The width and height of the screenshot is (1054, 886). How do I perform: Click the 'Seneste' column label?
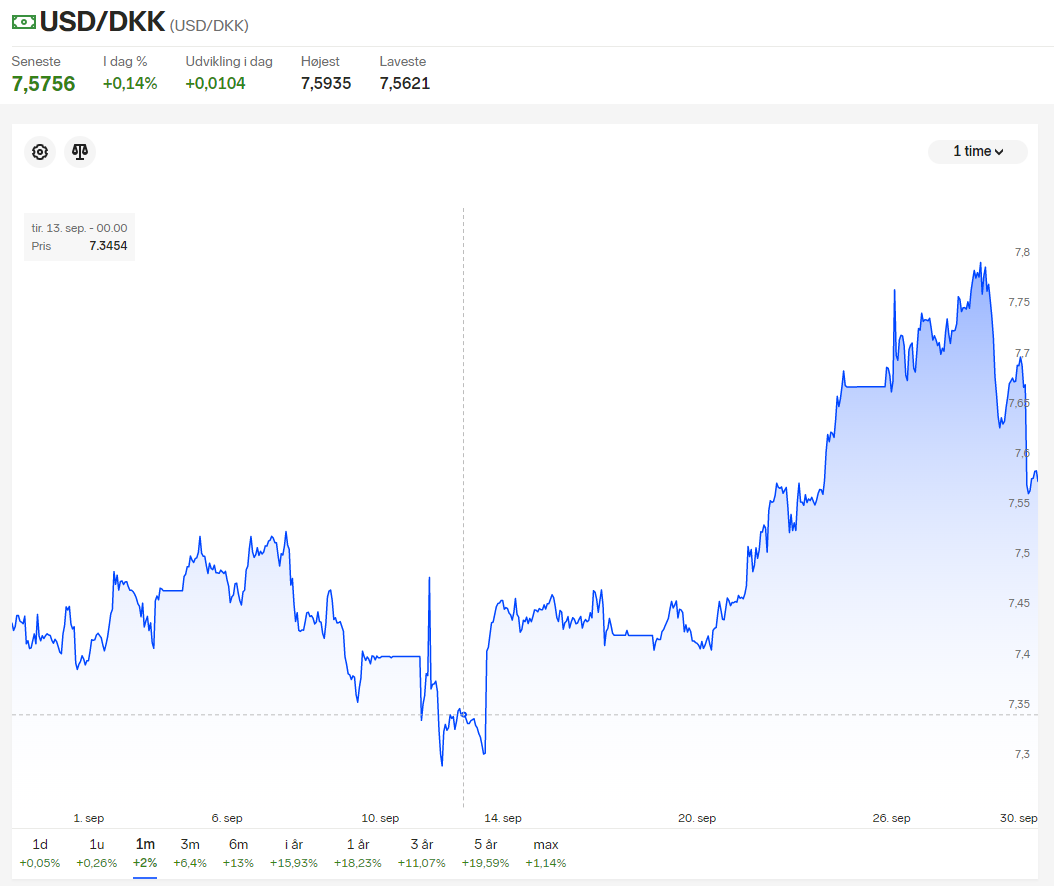[36, 61]
